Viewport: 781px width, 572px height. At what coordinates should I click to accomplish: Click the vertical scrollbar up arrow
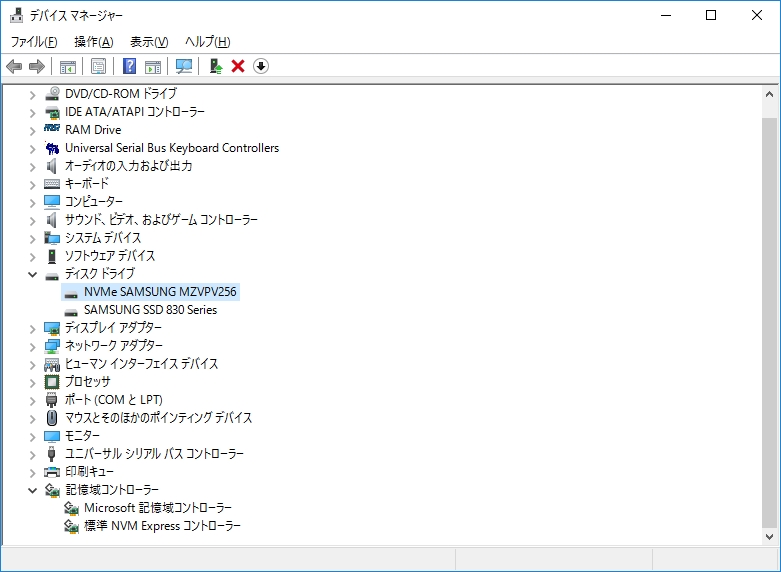coord(770,93)
